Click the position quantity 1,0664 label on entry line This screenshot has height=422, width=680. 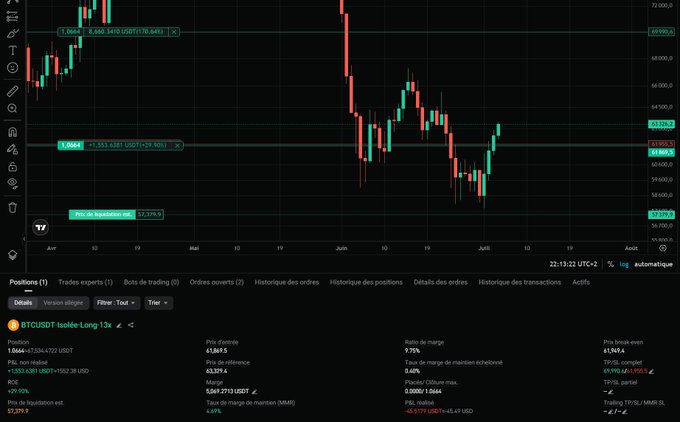pyautogui.click(x=70, y=145)
